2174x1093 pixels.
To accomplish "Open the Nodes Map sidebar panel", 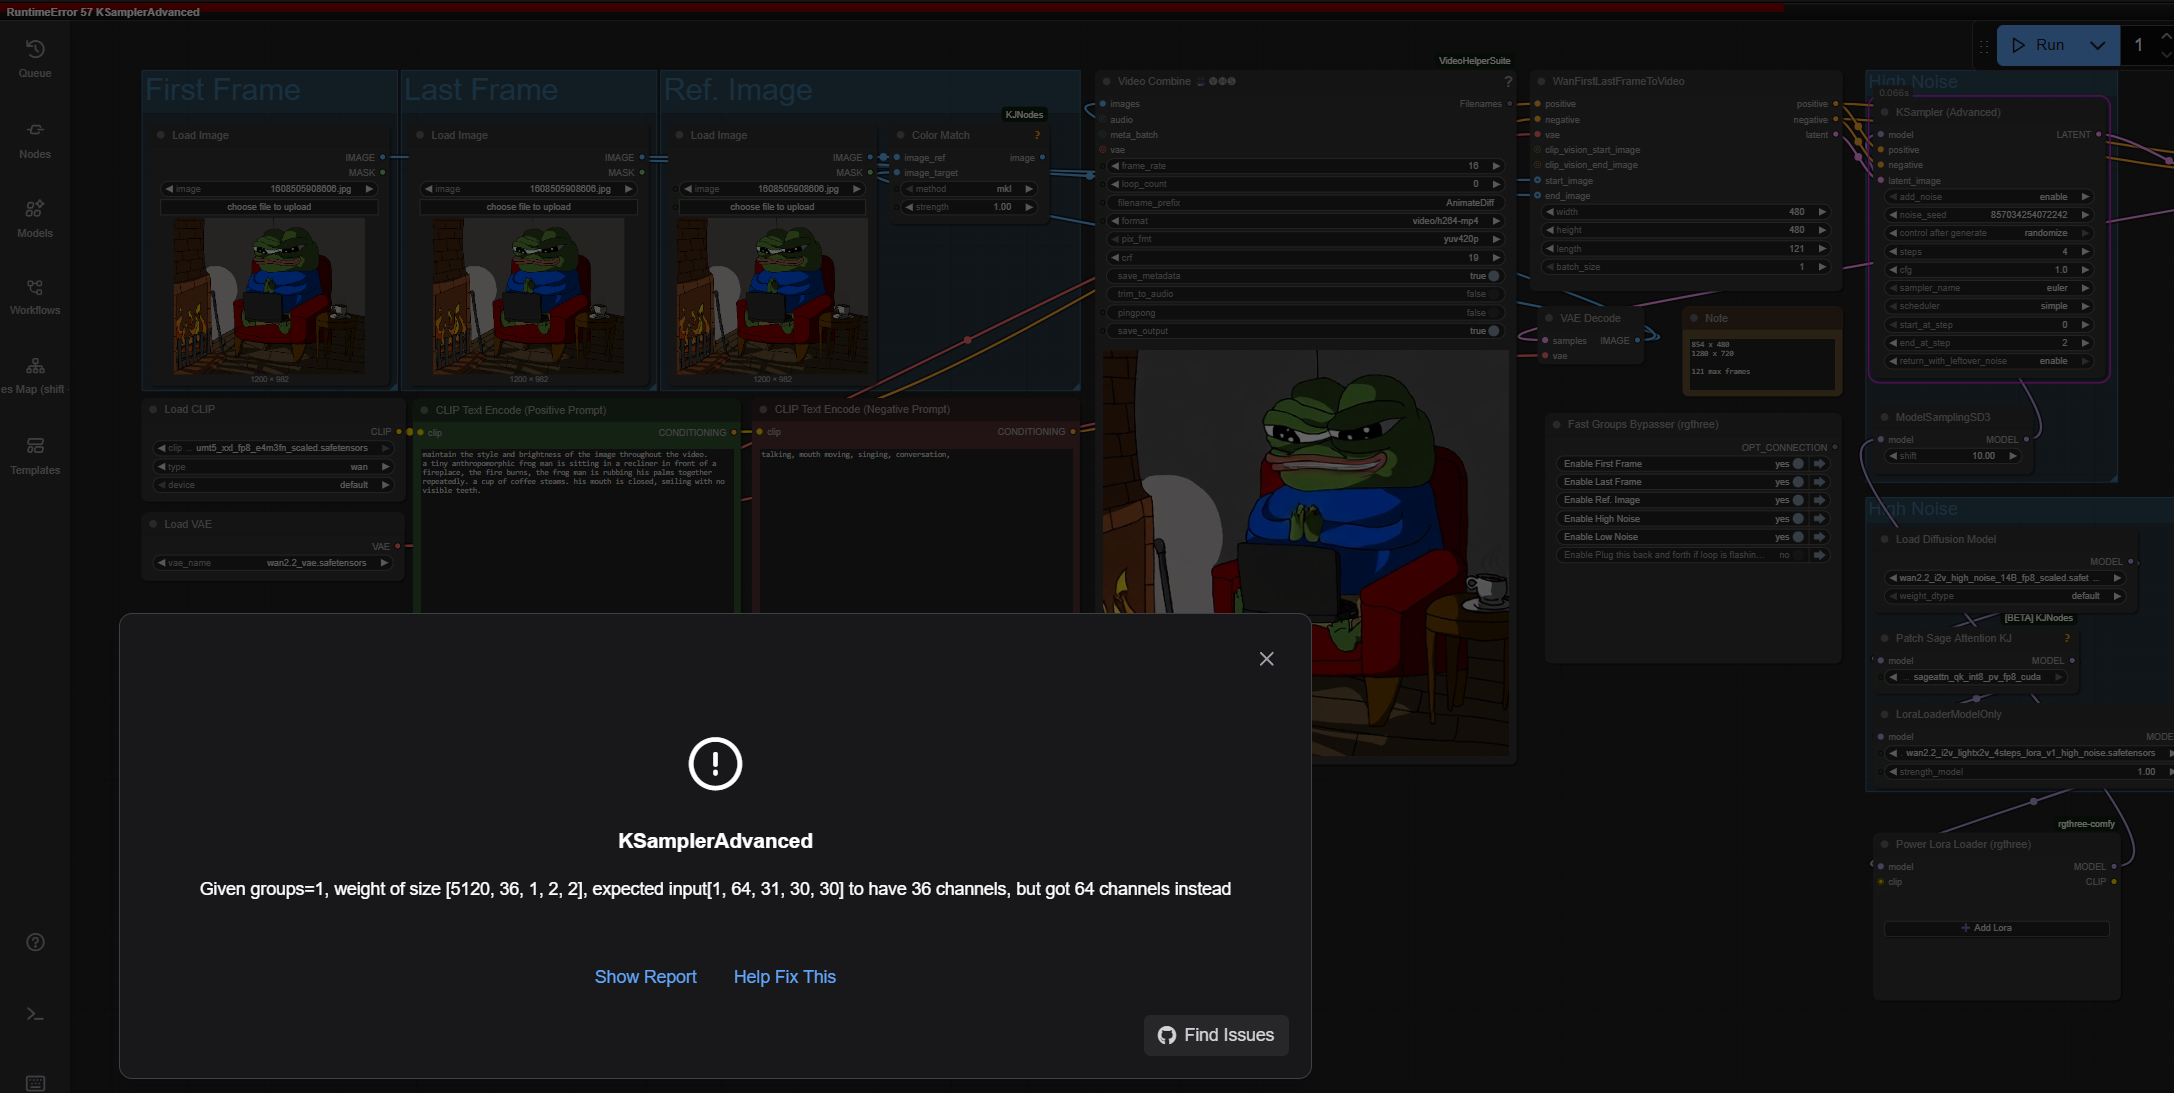I will coord(35,376).
